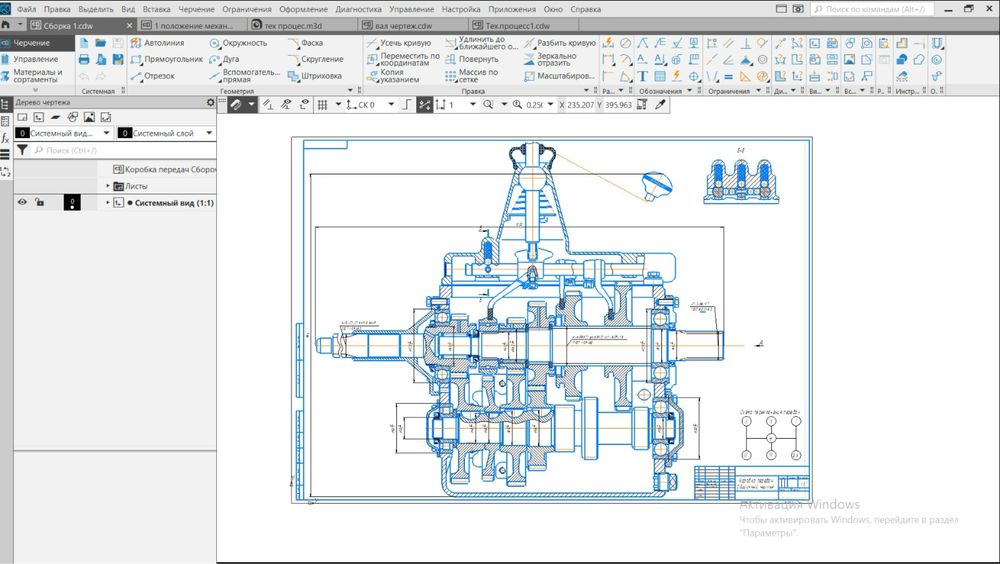Expand the Листы tree node
This screenshot has height=564, width=1000.
[108, 186]
